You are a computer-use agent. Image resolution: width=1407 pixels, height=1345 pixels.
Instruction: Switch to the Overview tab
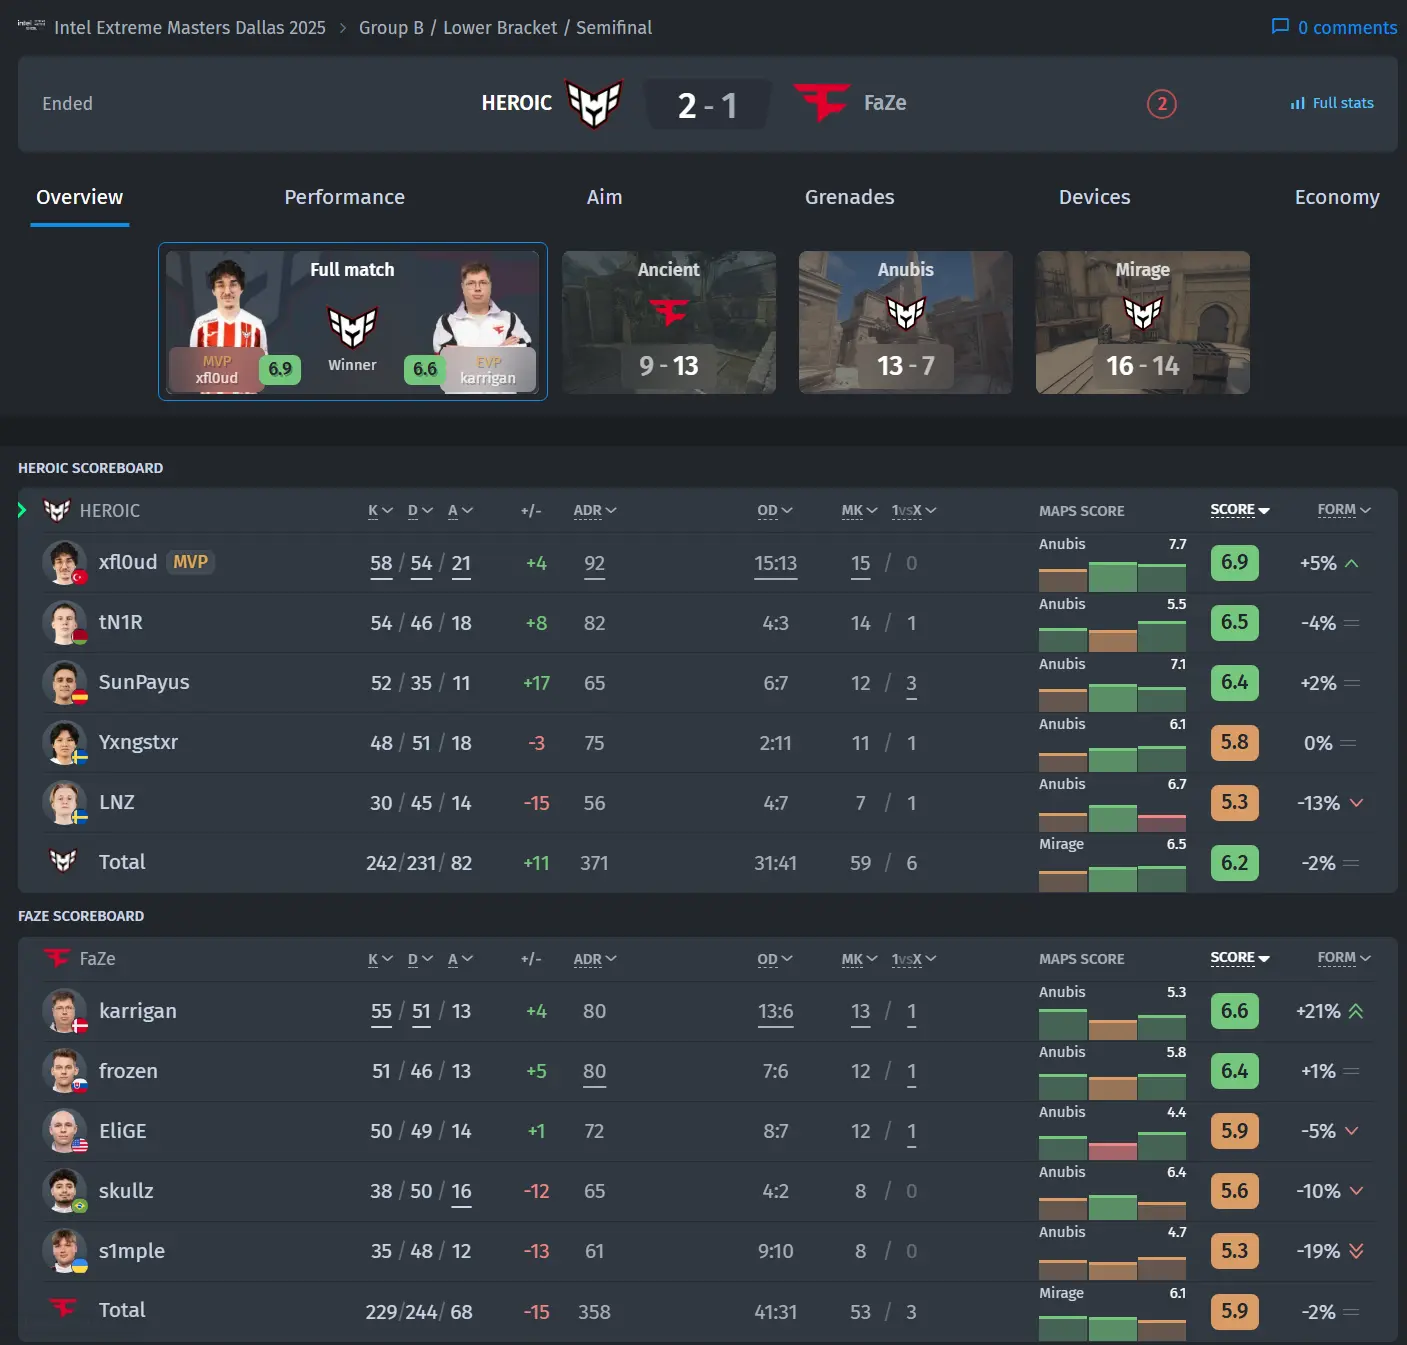[80, 197]
